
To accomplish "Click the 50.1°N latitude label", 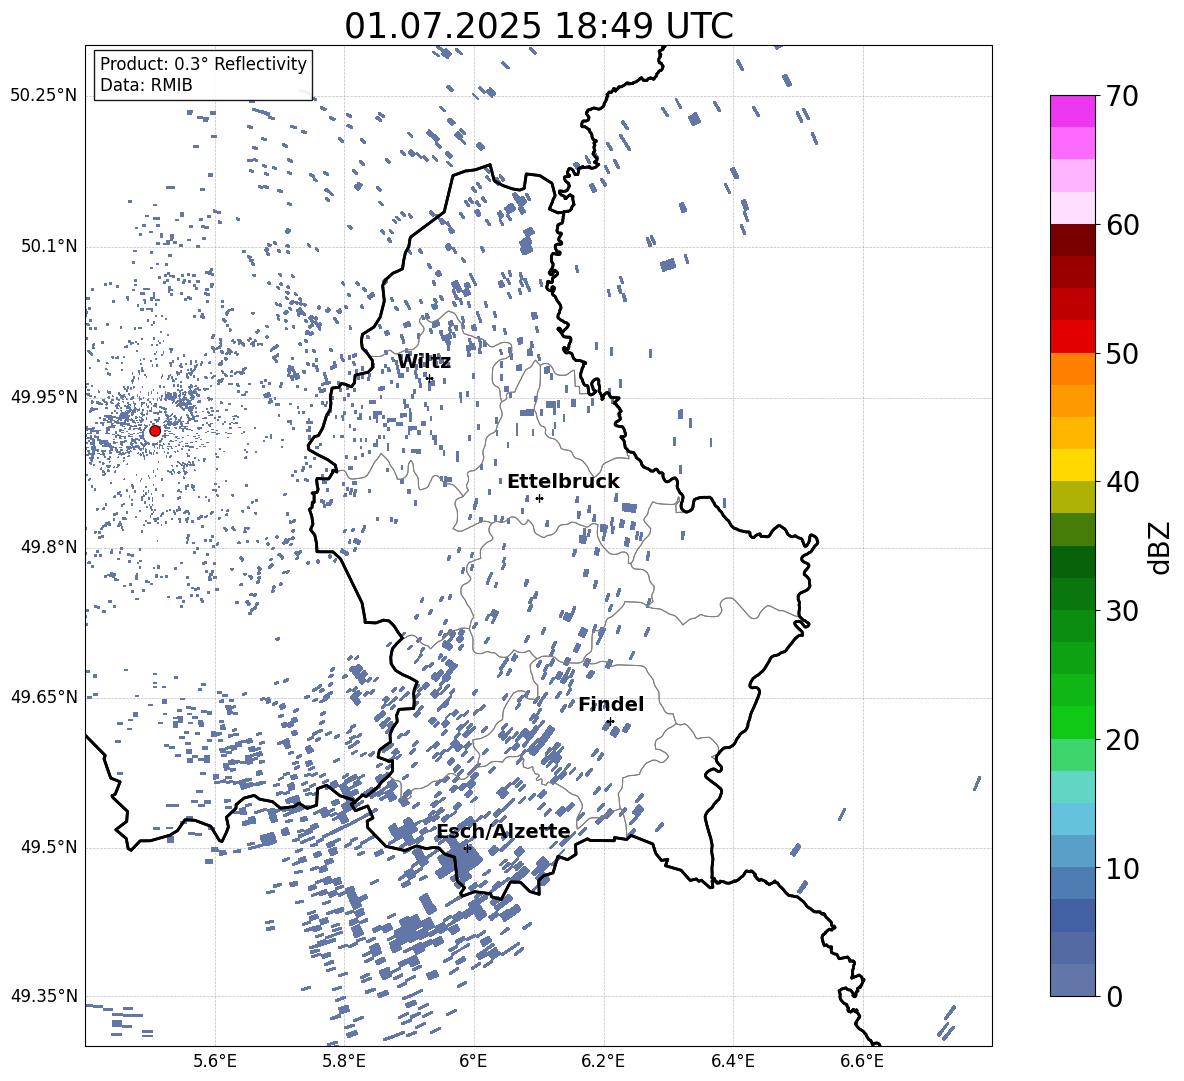I will pyautogui.click(x=48, y=247).
